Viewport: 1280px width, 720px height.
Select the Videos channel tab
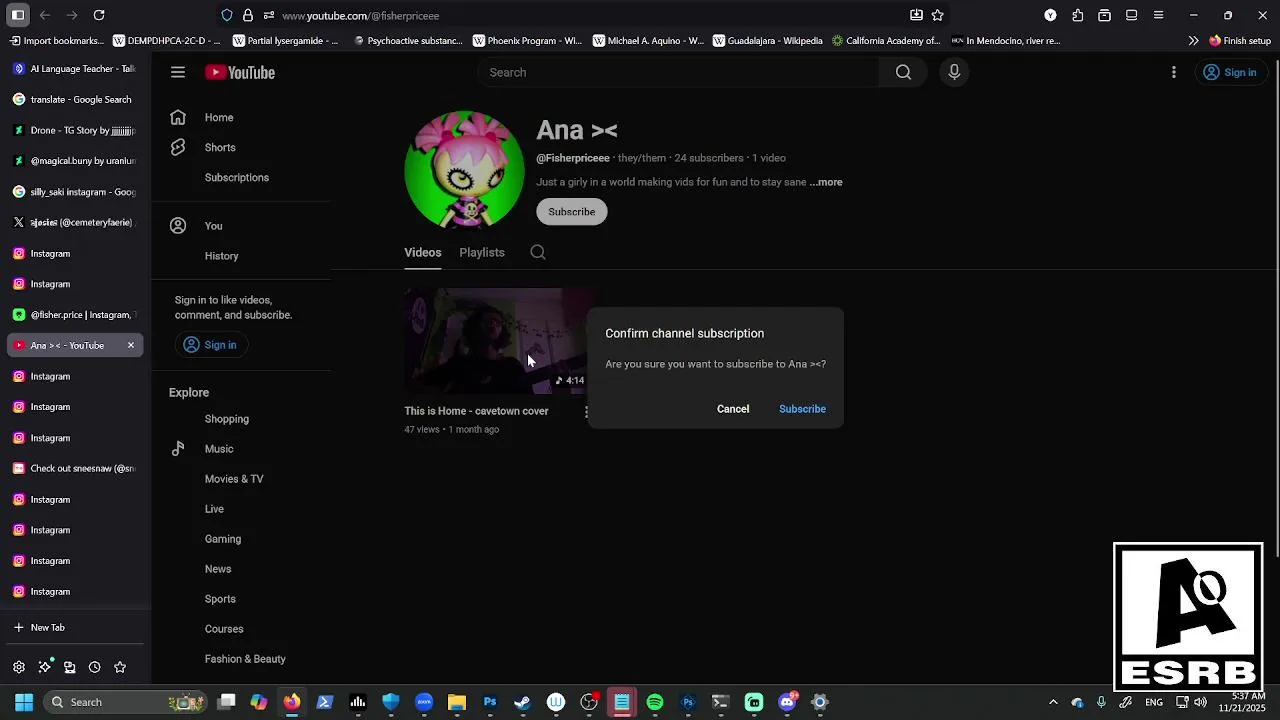(422, 252)
